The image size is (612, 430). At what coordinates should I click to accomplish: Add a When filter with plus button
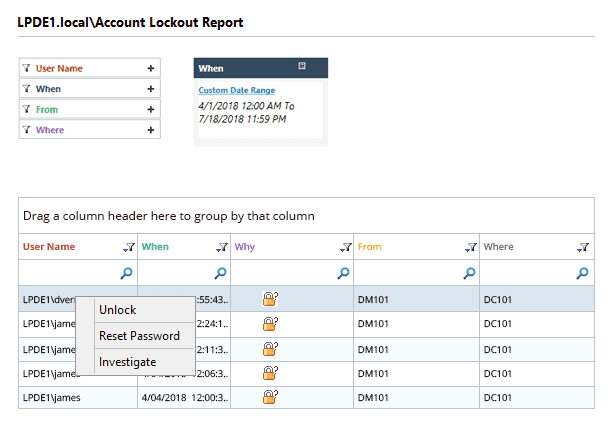tap(151, 89)
